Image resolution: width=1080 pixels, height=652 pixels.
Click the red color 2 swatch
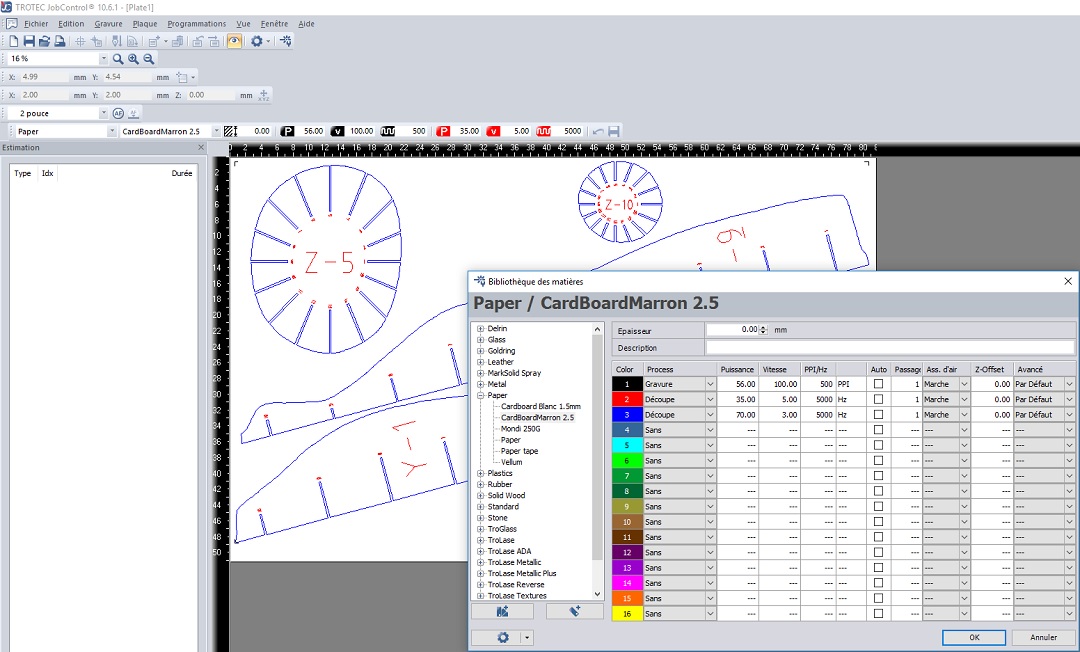(627, 399)
